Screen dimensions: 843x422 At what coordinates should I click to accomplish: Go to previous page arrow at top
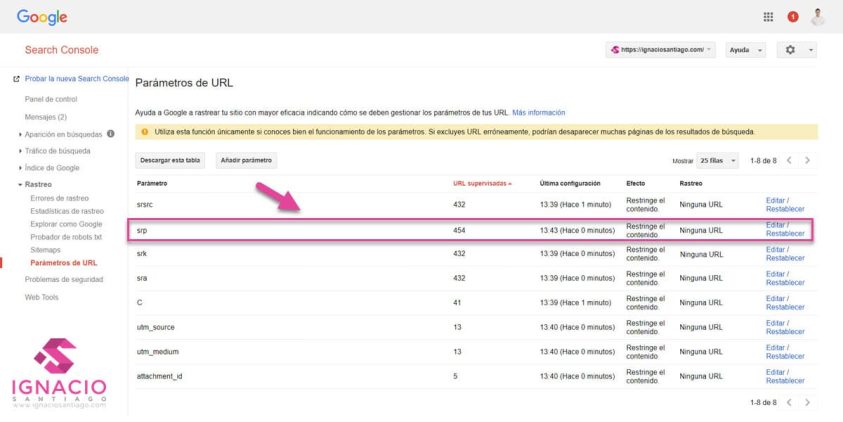[789, 160]
